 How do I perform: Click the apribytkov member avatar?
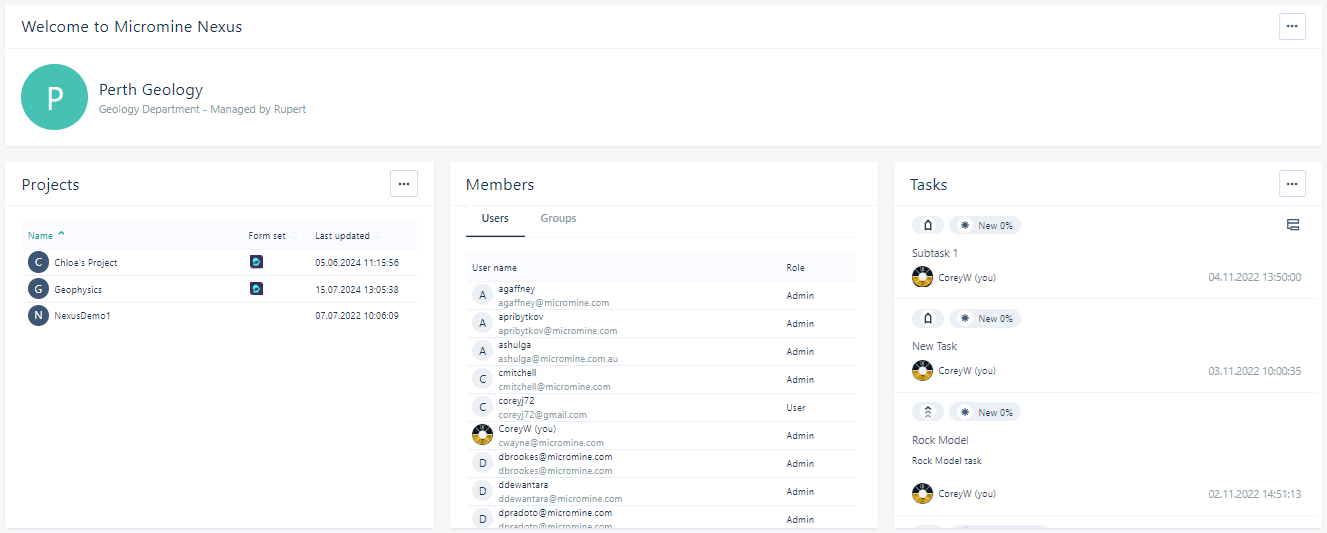point(483,323)
